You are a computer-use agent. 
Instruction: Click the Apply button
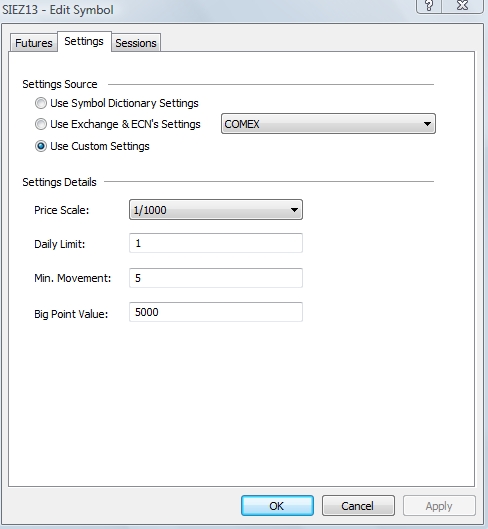439,506
